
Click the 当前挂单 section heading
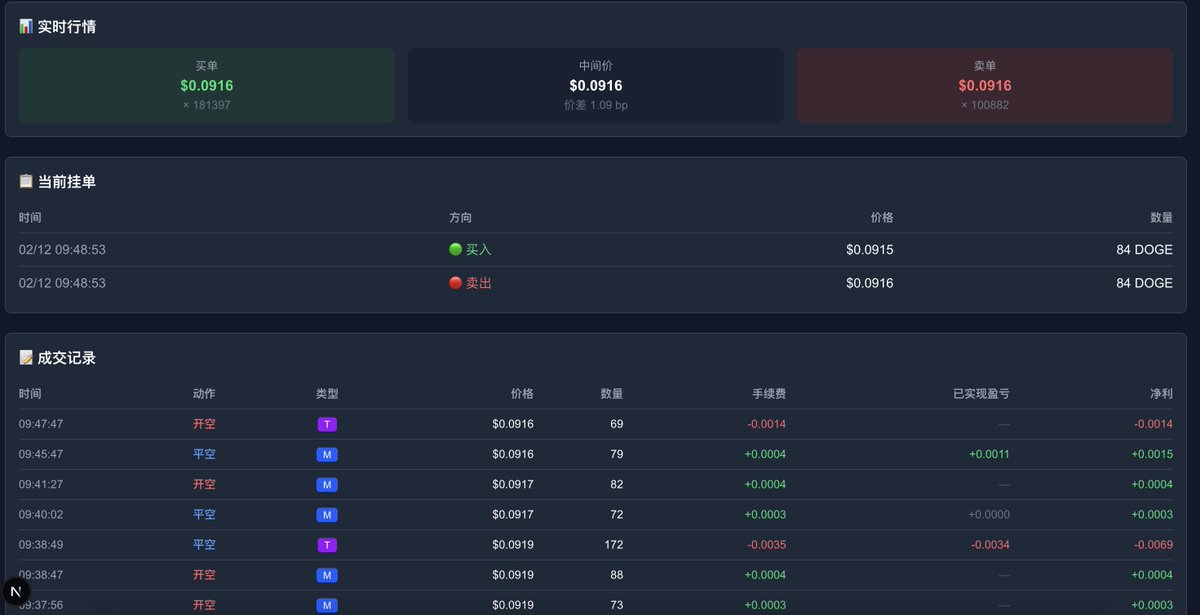click(67, 182)
